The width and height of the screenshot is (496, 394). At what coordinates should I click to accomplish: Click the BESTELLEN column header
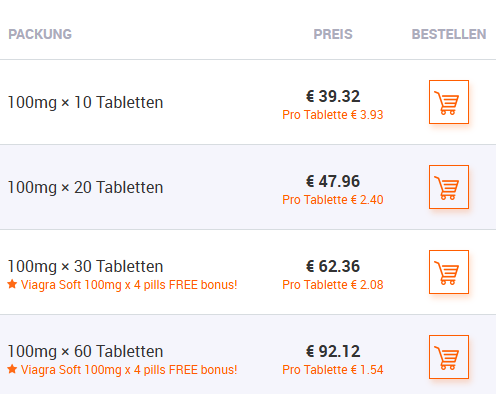(x=449, y=34)
